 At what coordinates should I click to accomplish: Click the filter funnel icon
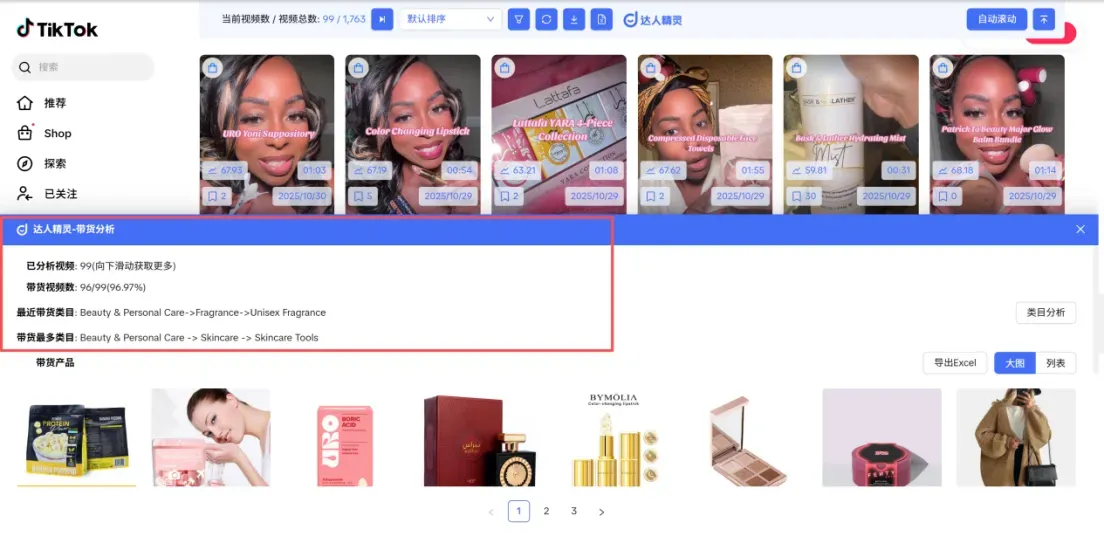click(x=519, y=19)
